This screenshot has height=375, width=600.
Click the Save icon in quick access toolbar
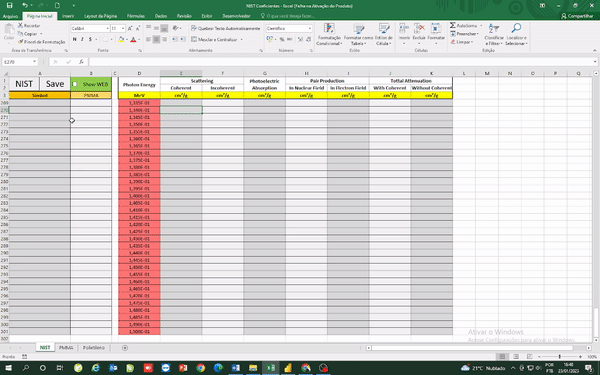[x=10, y=5]
